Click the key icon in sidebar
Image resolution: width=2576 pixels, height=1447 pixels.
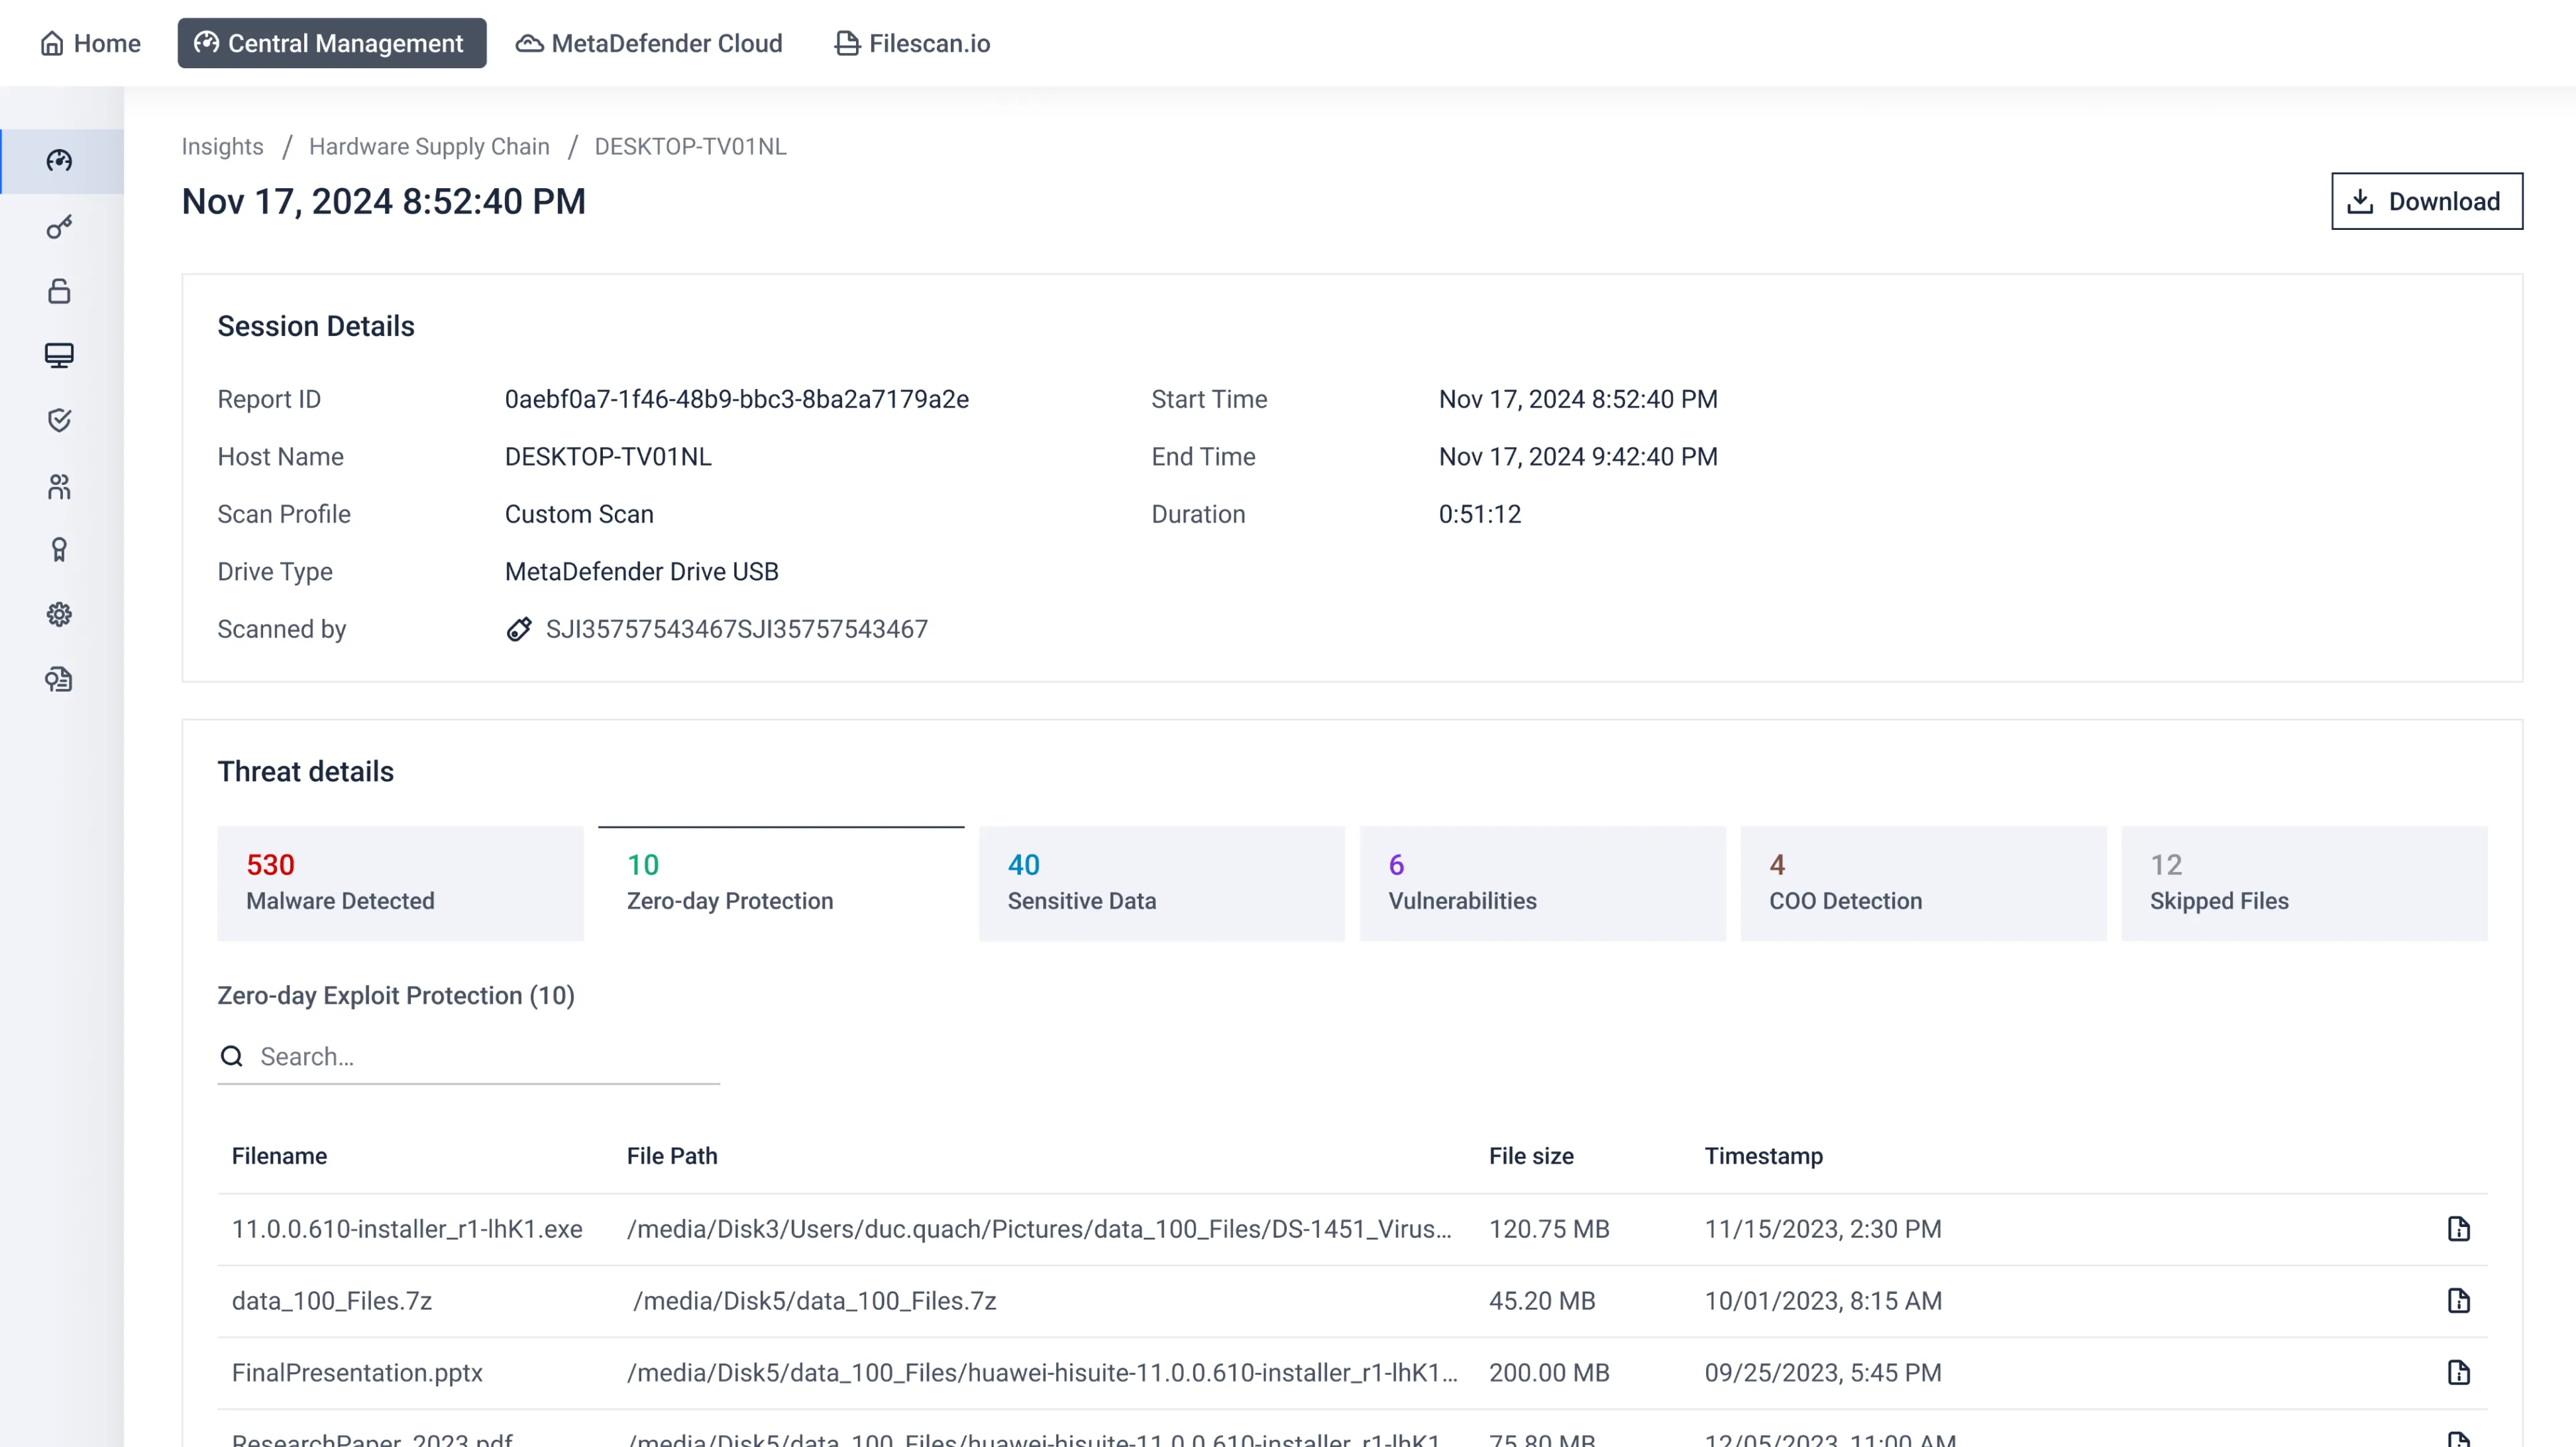point(59,227)
